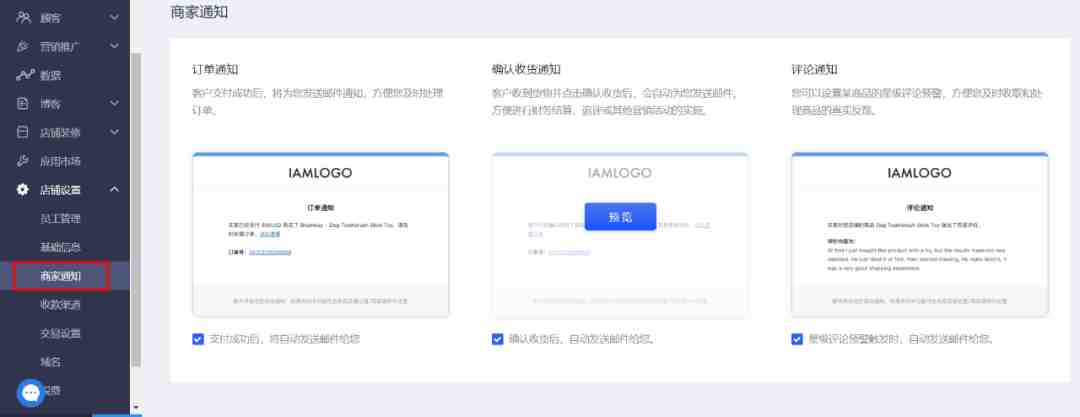1080x417 pixels.
Task: Click the sidebar scrollbar down arrow
Action: pos(136,408)
